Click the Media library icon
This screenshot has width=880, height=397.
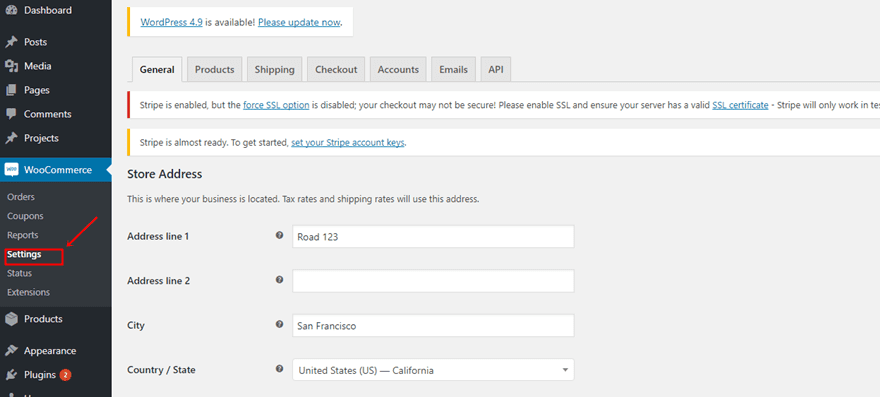point(11,66)
